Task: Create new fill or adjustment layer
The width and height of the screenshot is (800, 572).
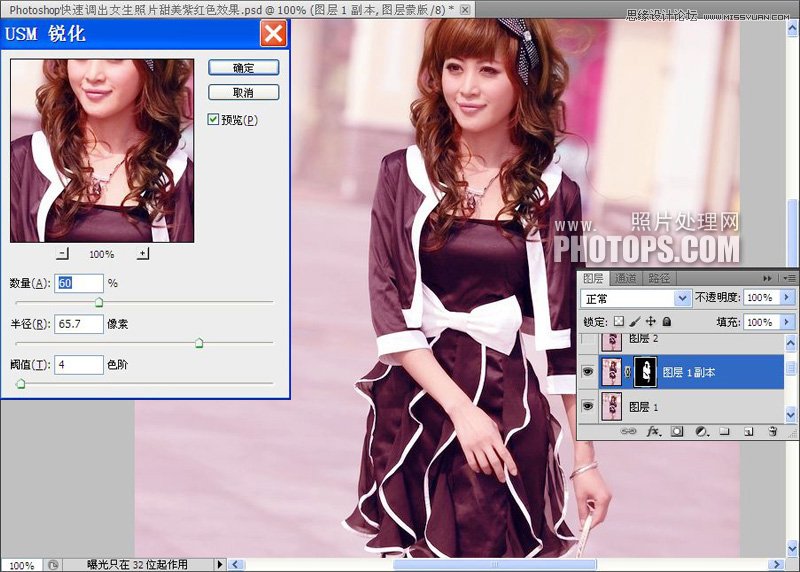Action: [702, 432]
